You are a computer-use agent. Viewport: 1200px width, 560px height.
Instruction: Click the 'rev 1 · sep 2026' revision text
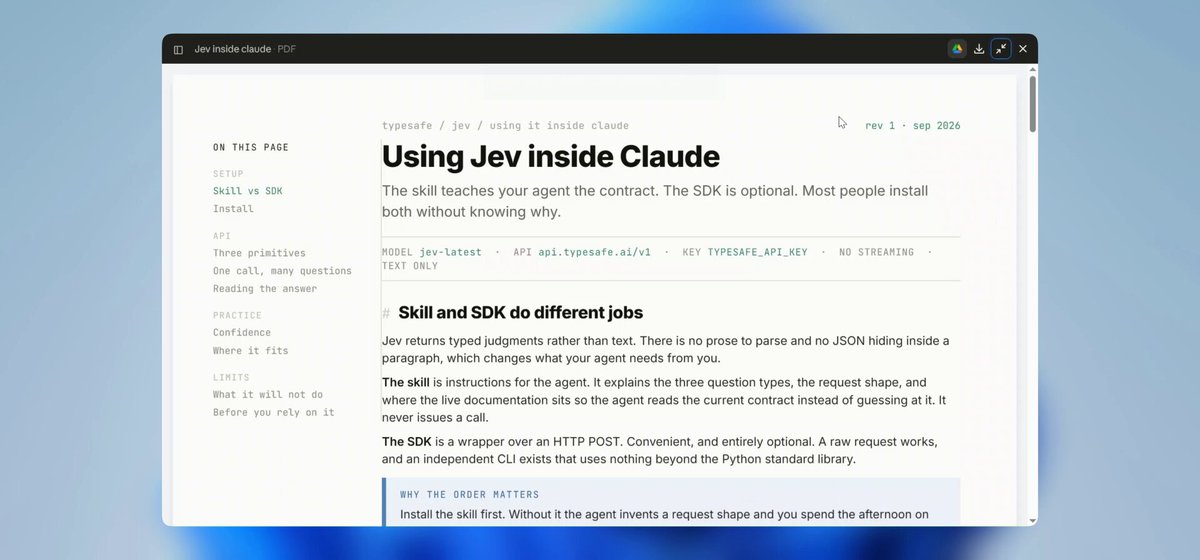(913, 126)
